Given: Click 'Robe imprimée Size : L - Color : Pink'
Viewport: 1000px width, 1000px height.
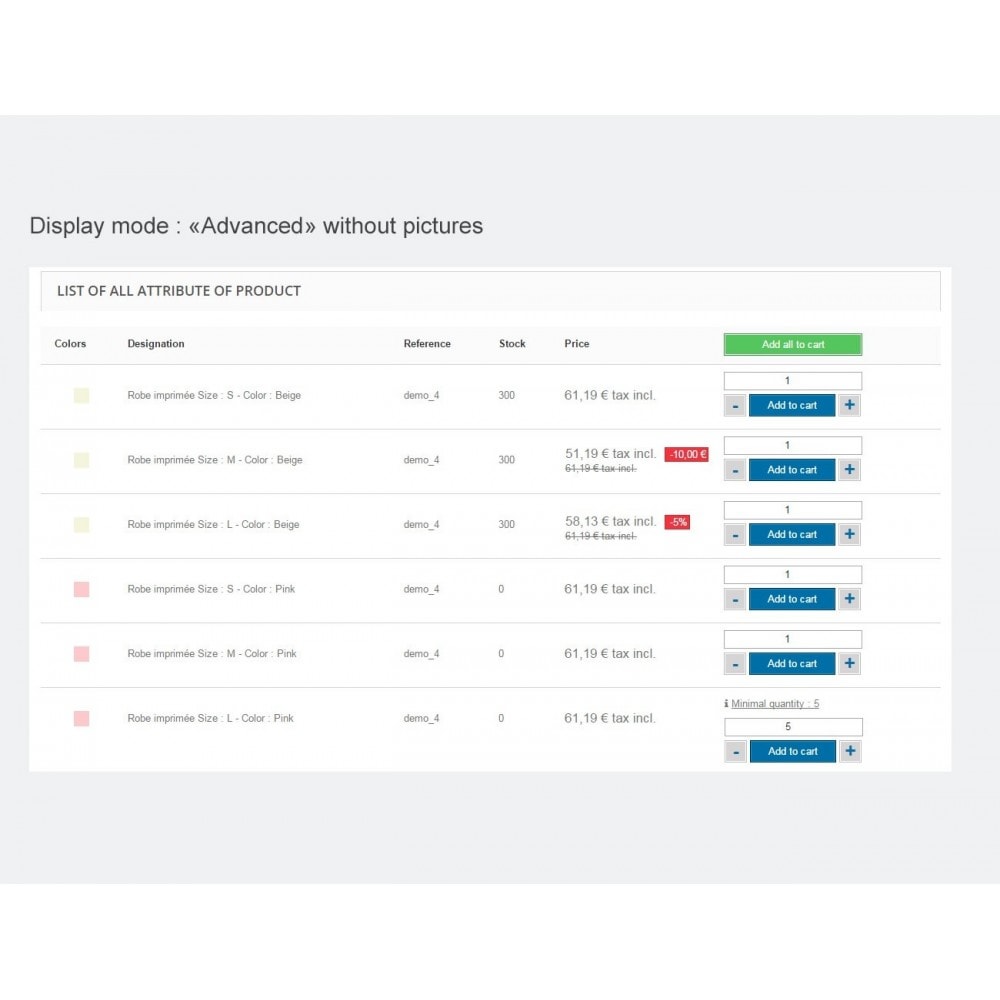Looking at the screenshot, I should [210, 719].
